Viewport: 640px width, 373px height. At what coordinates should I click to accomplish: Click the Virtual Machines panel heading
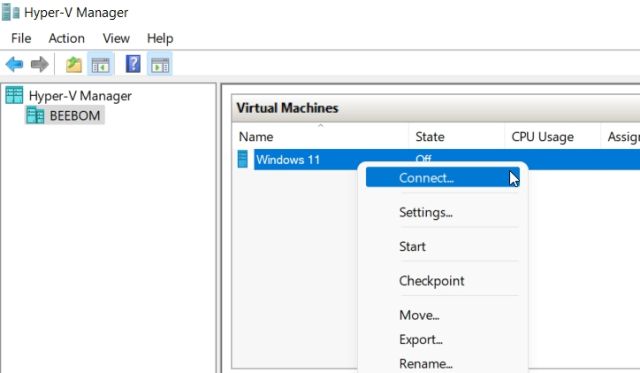pyautogui.click(x=287, y=108)
